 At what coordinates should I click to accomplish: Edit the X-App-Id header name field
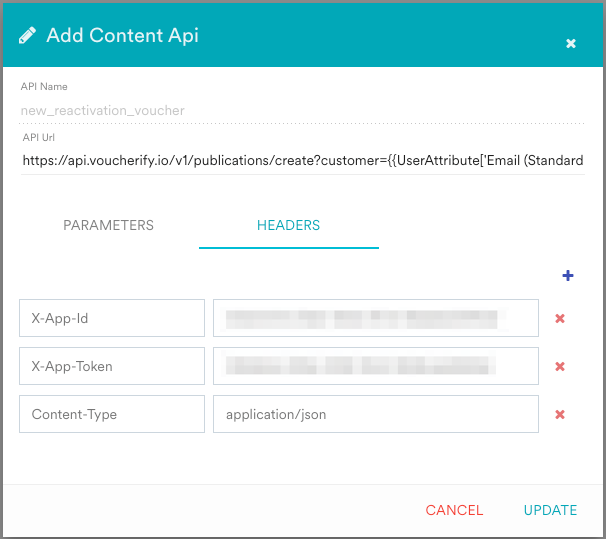(x=111, y=318)
